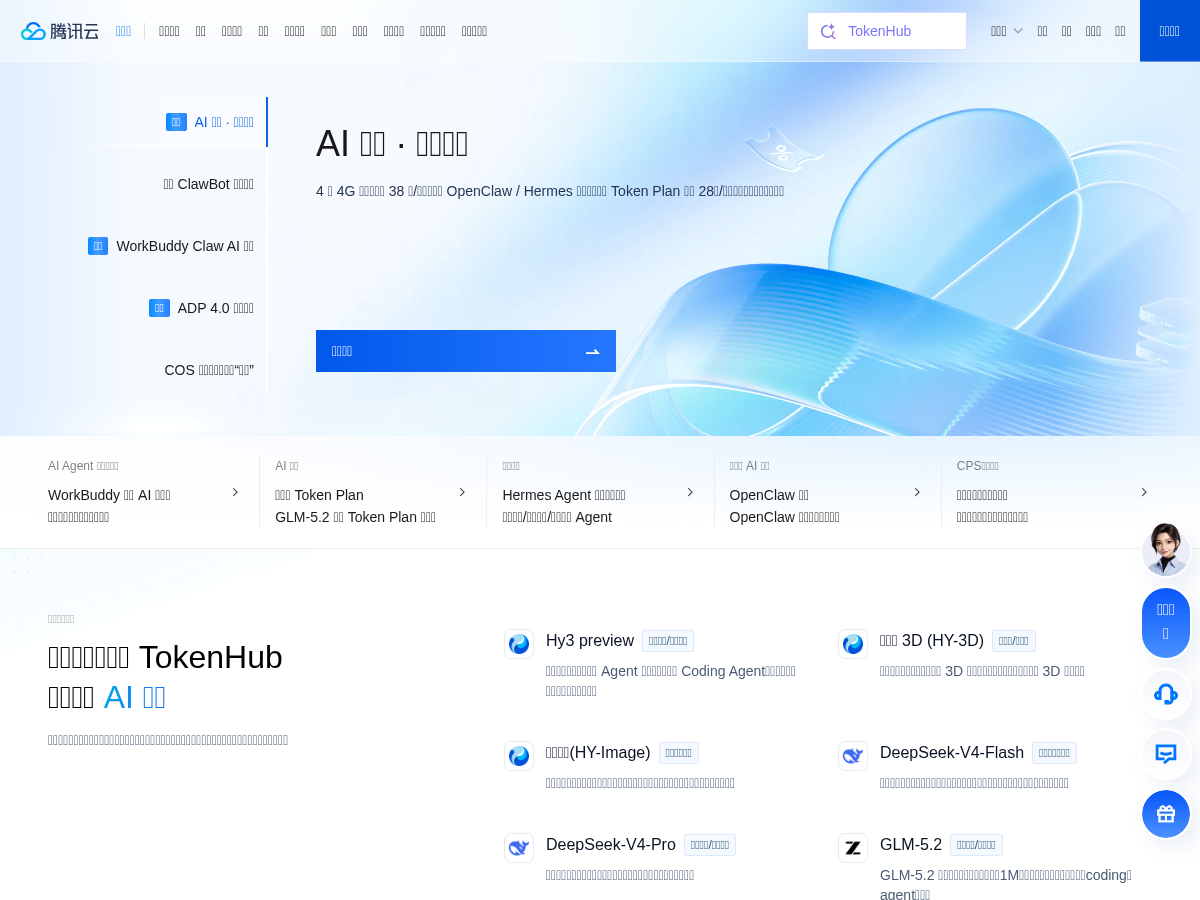Expand the OpenClaw card chevron
Viewport: 1200px width, 900px height.
(x=917, y=492)
